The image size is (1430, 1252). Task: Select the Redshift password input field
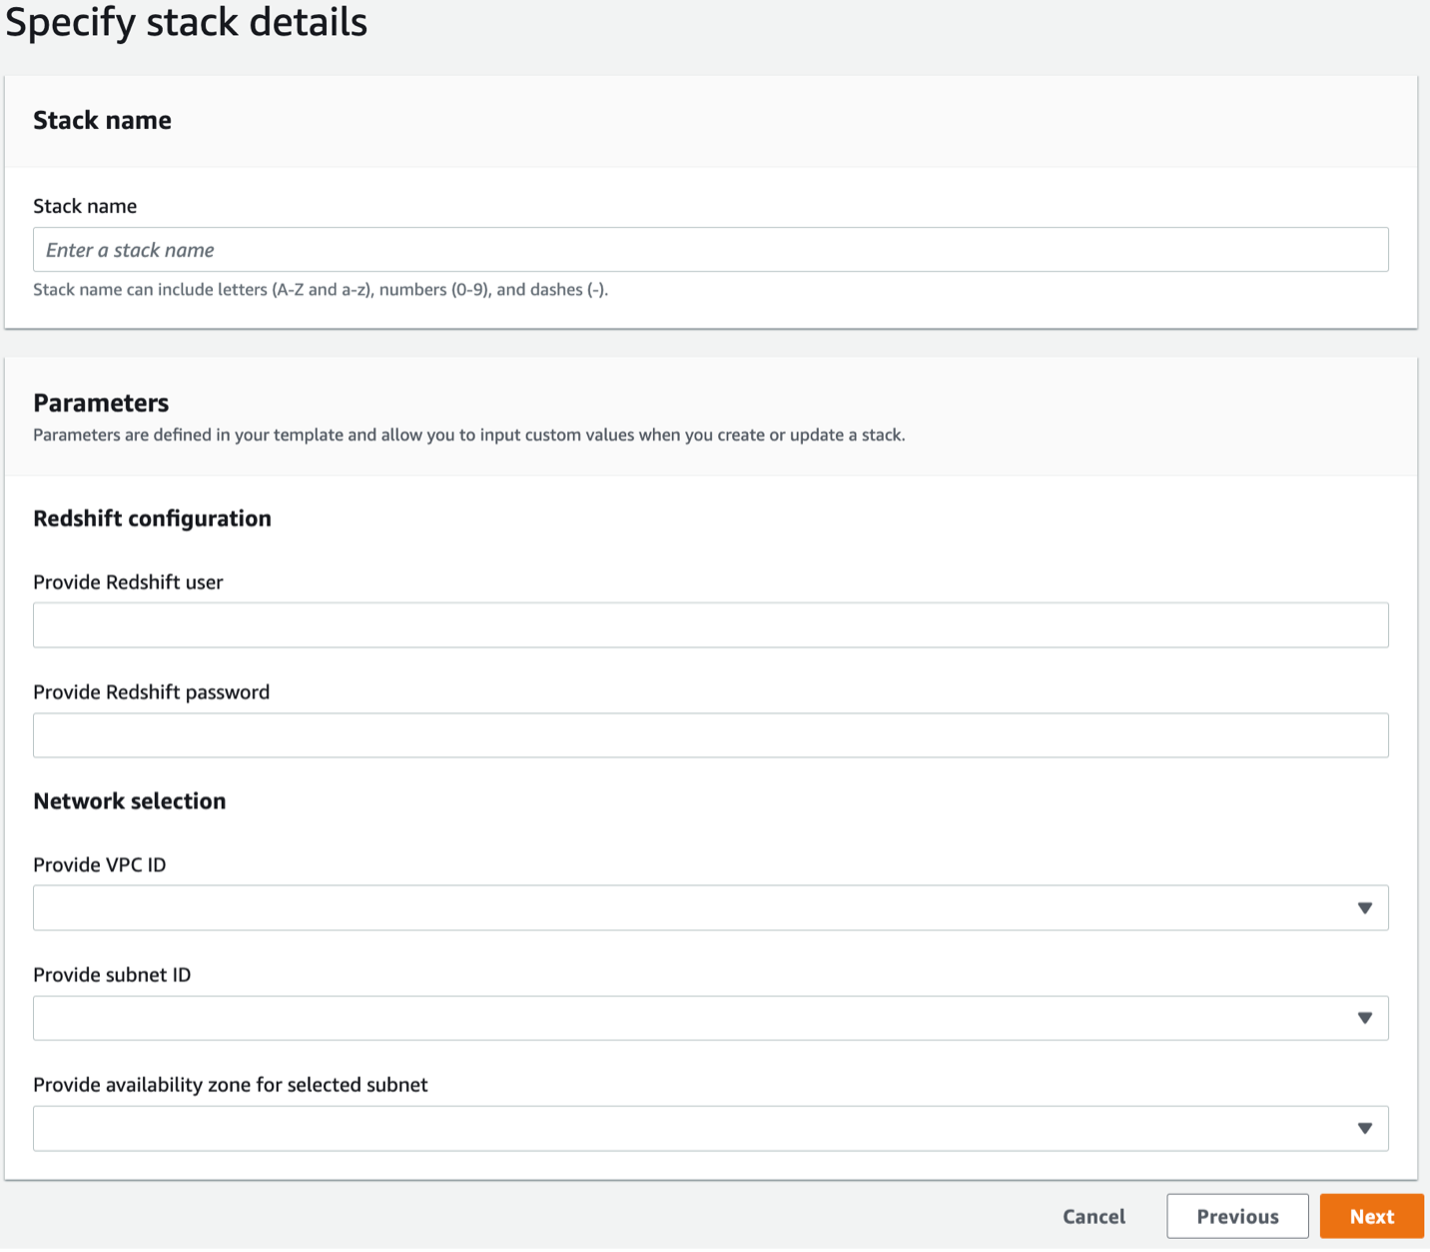(x=710, y=735)
